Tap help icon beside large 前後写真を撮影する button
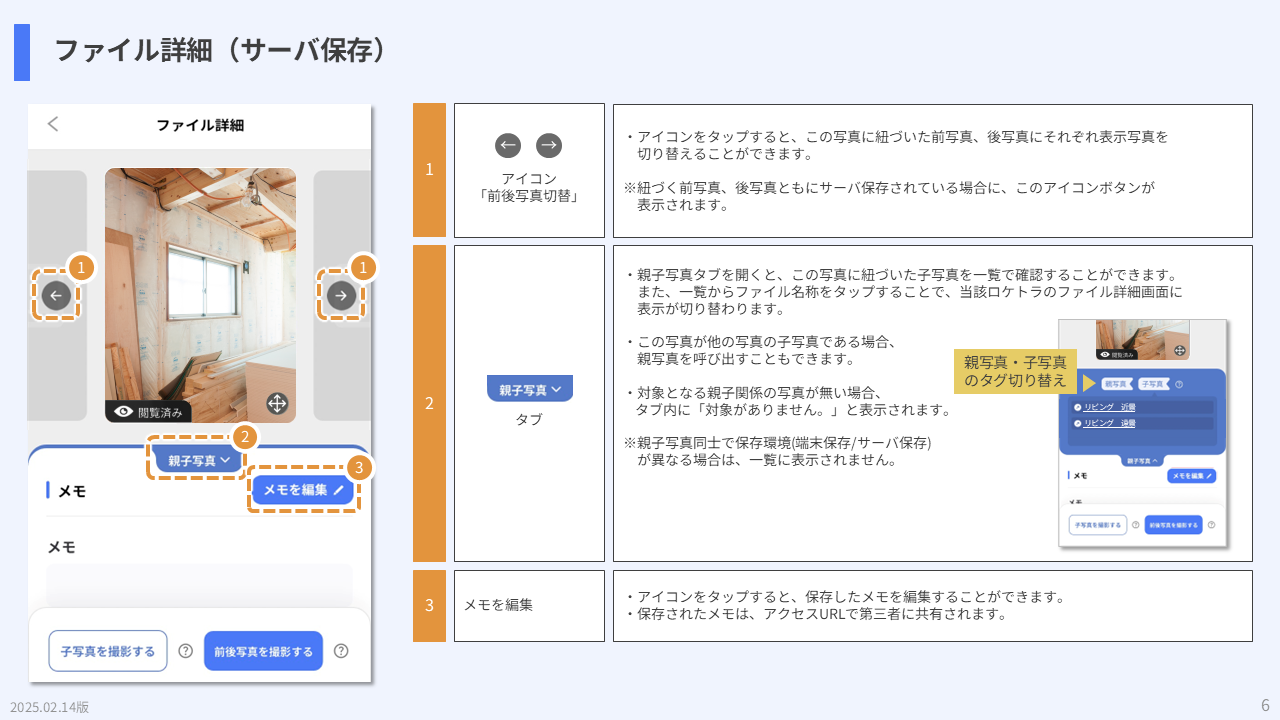Screen dimensions: 1280x720 click(x=341, y=651)
